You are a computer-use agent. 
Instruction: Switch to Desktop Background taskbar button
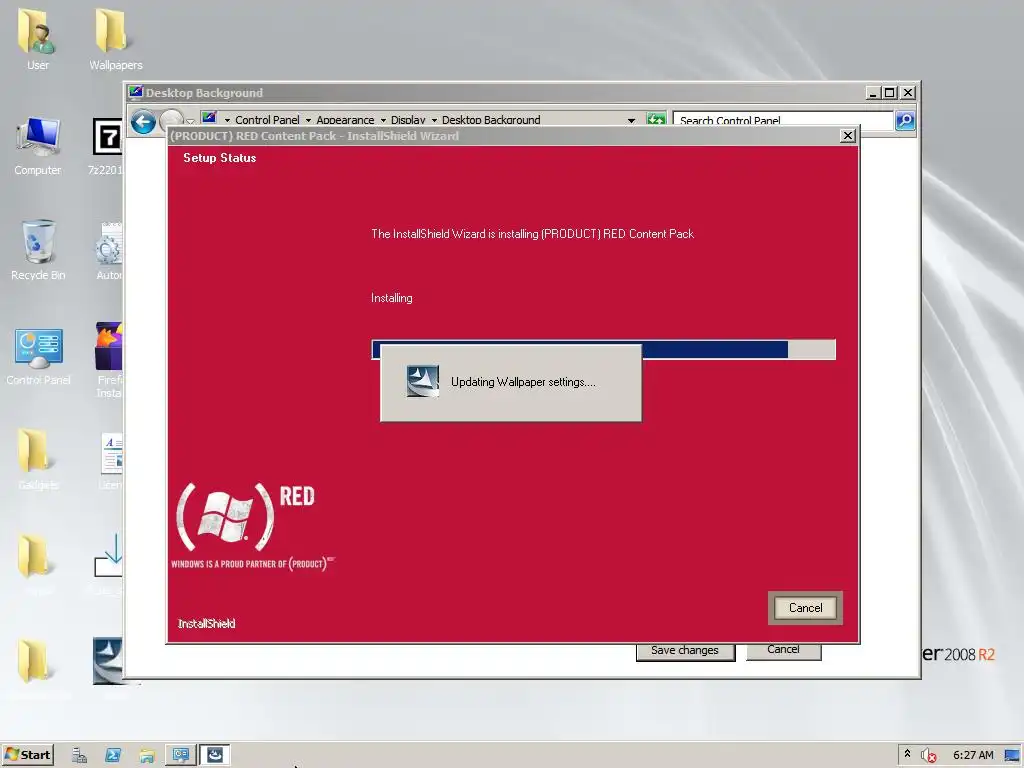pyautogui.click(x=181, y=756)
